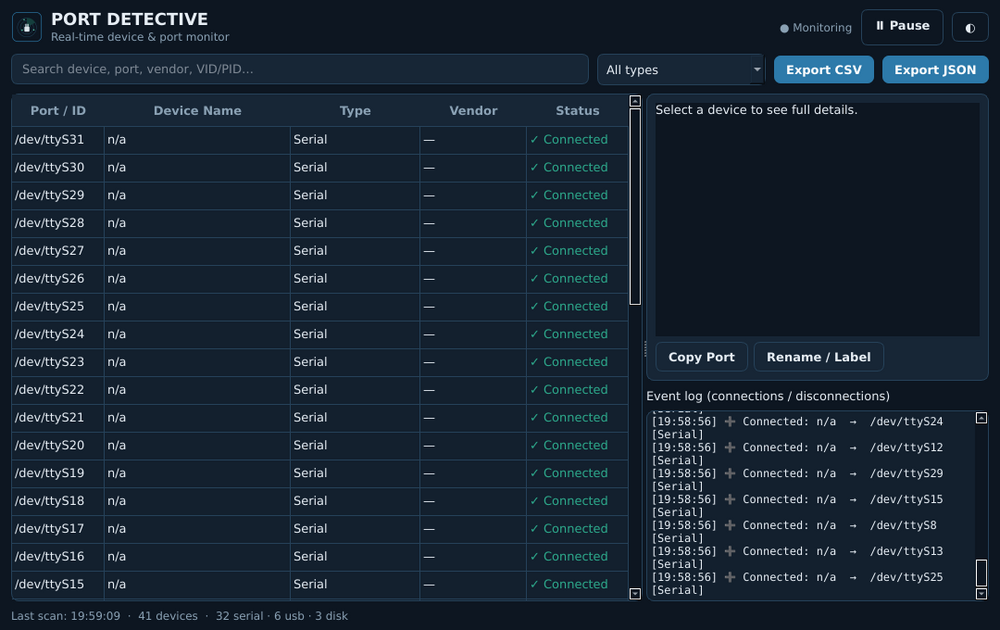The height and width of the screenshot is (630, 1000).
Task: Sort by the Status column header
Action: tap(577, 111)
